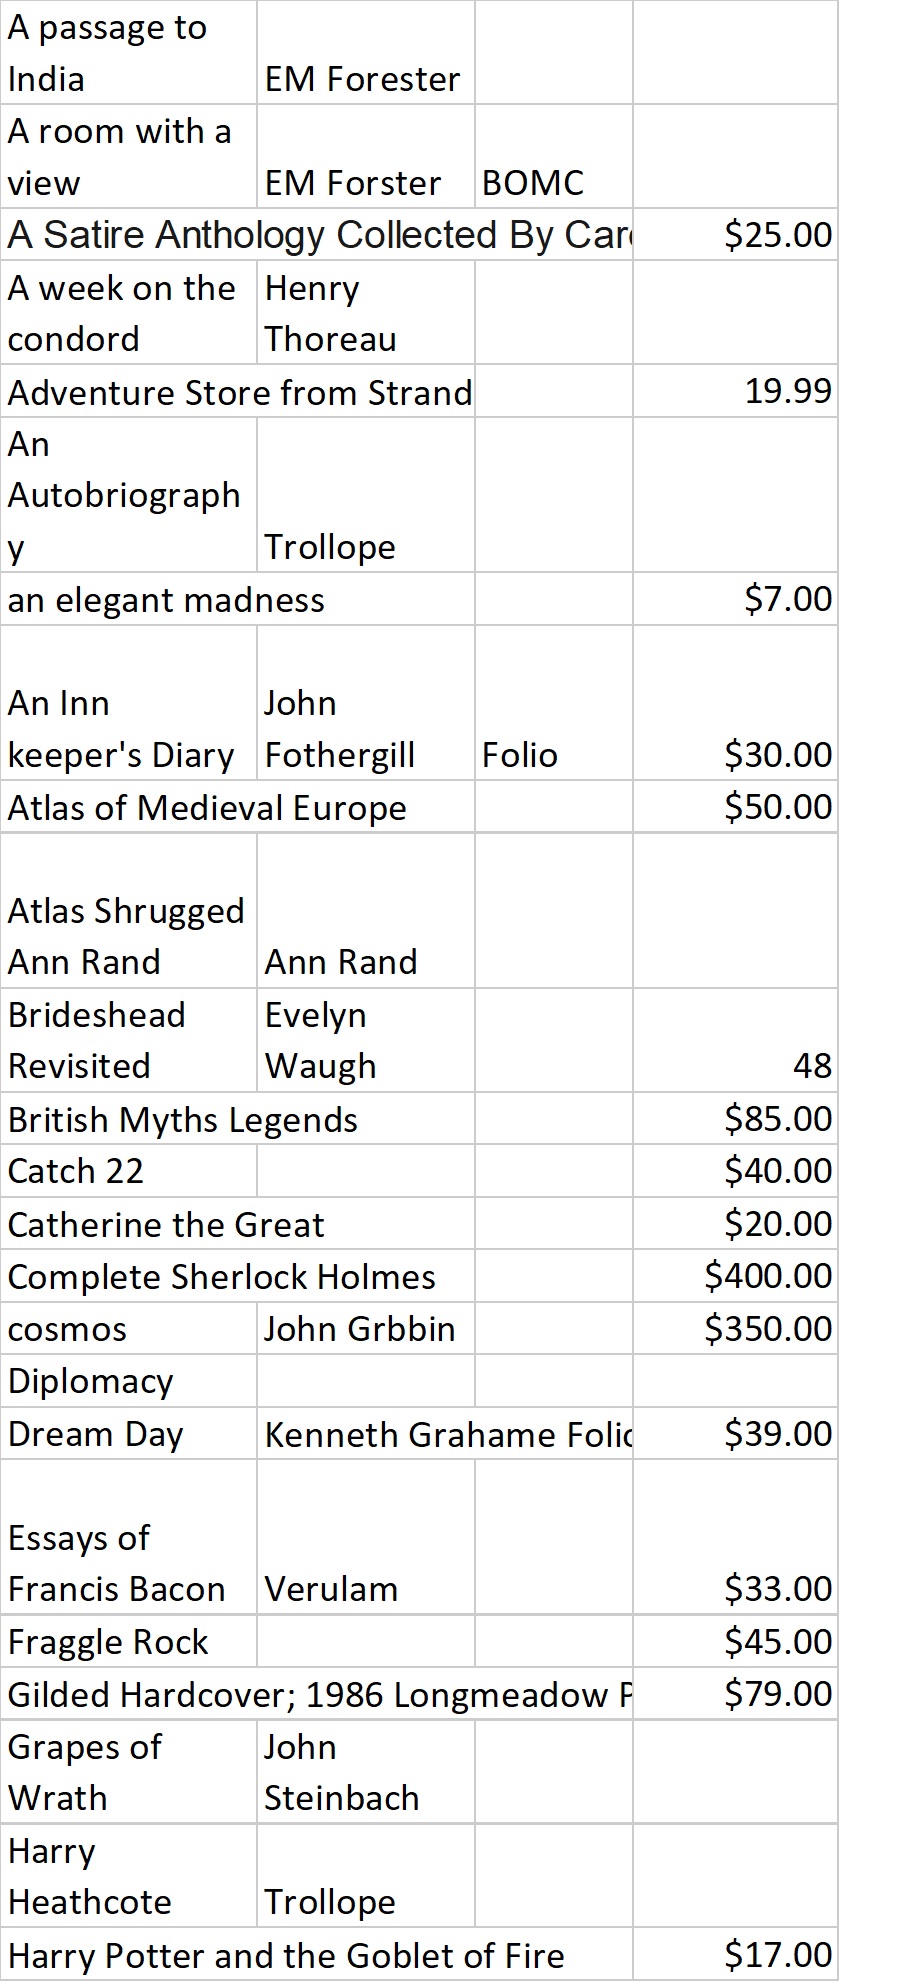This screenshot has height=1982, width=908.
Task: Select the 'Catch 22' cell
Action: 128,1171
